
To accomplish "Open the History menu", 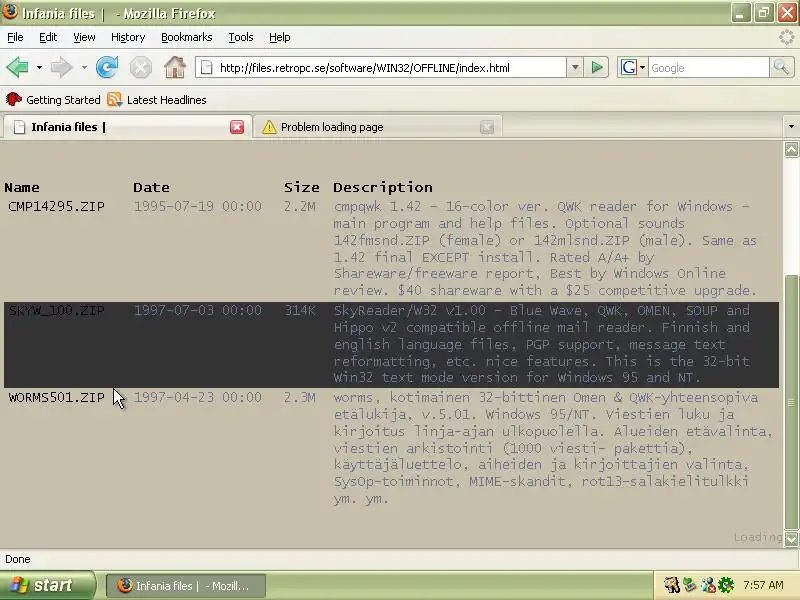I will pos(128,37).
